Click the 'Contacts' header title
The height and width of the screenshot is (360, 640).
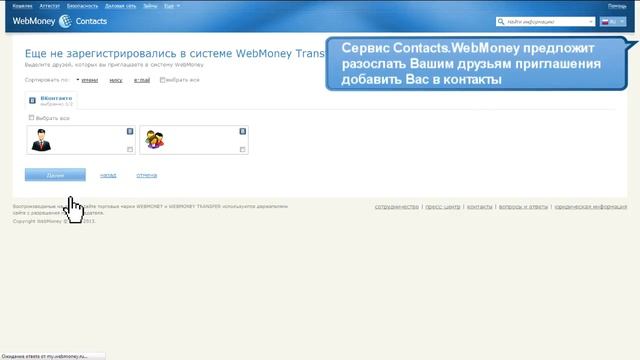tap(91, 21)
